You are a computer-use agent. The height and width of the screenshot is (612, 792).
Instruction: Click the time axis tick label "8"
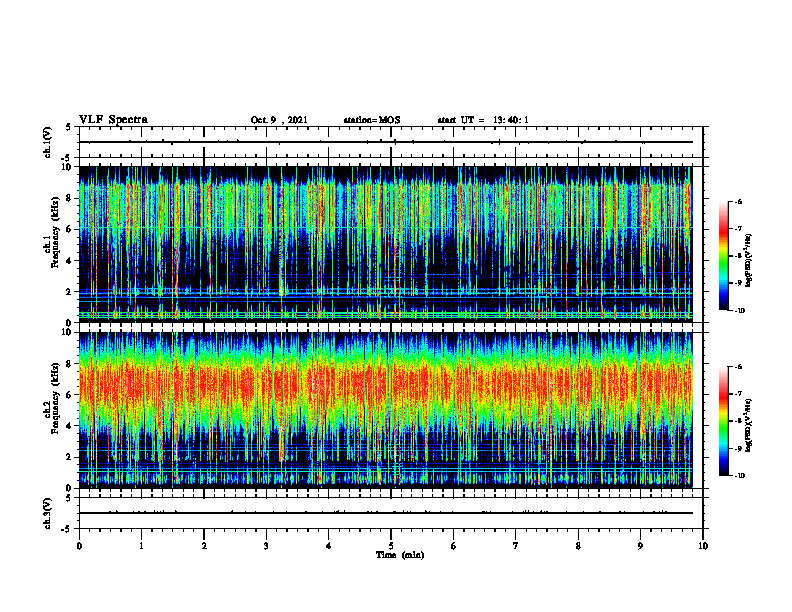point(578,546)
